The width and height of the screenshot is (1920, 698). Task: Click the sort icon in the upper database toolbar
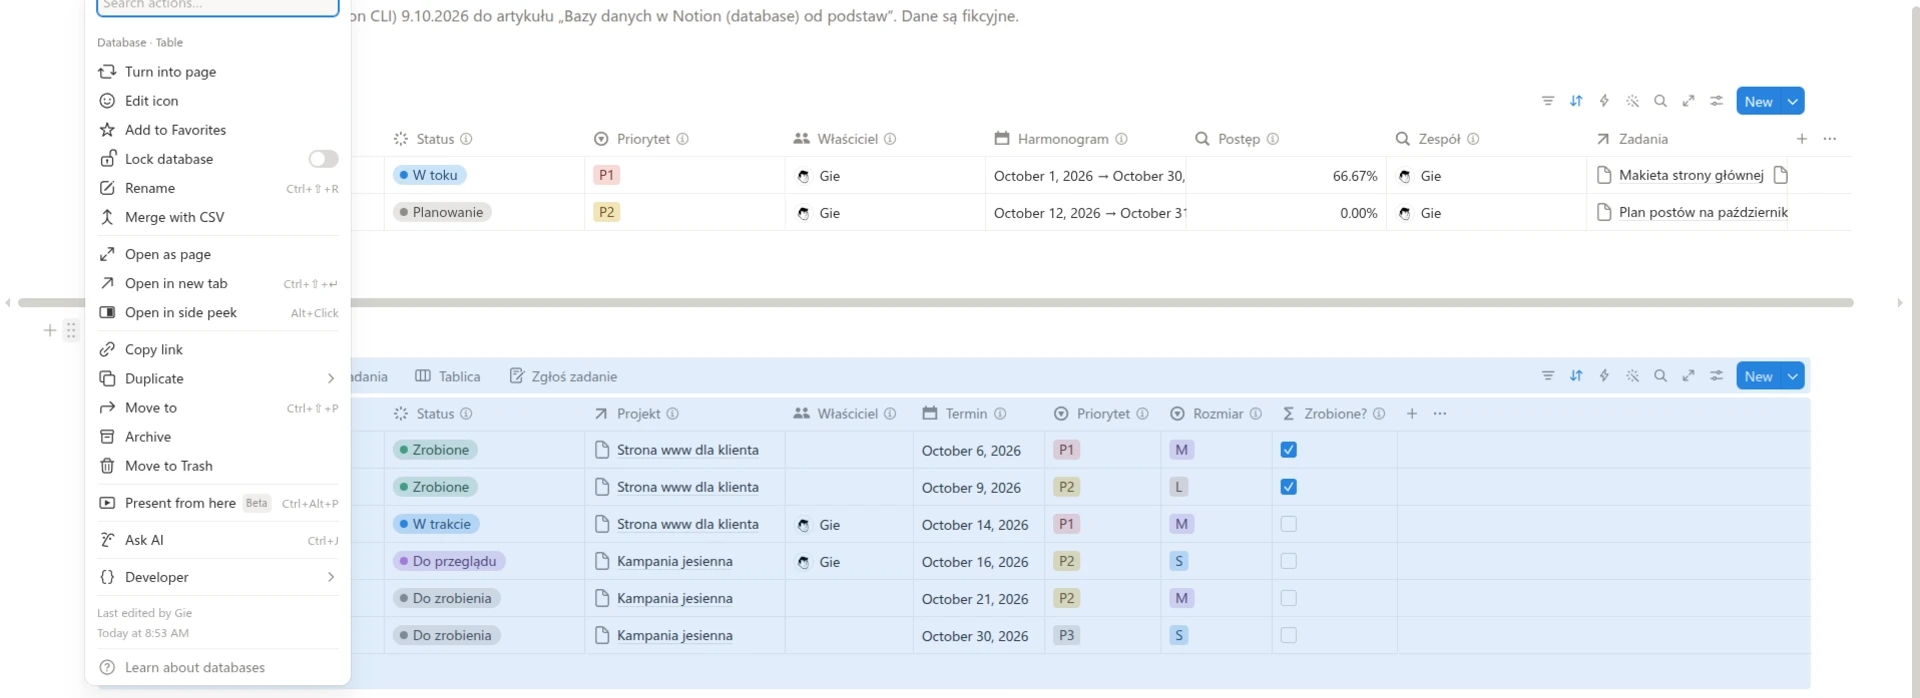pos(1576,101)
